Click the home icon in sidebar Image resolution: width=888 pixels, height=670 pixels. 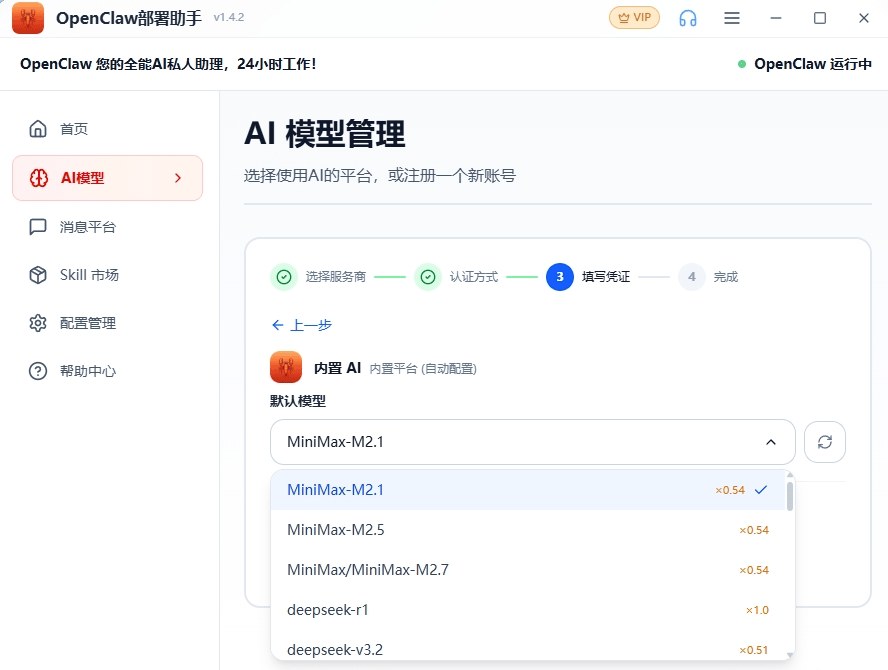38,129
